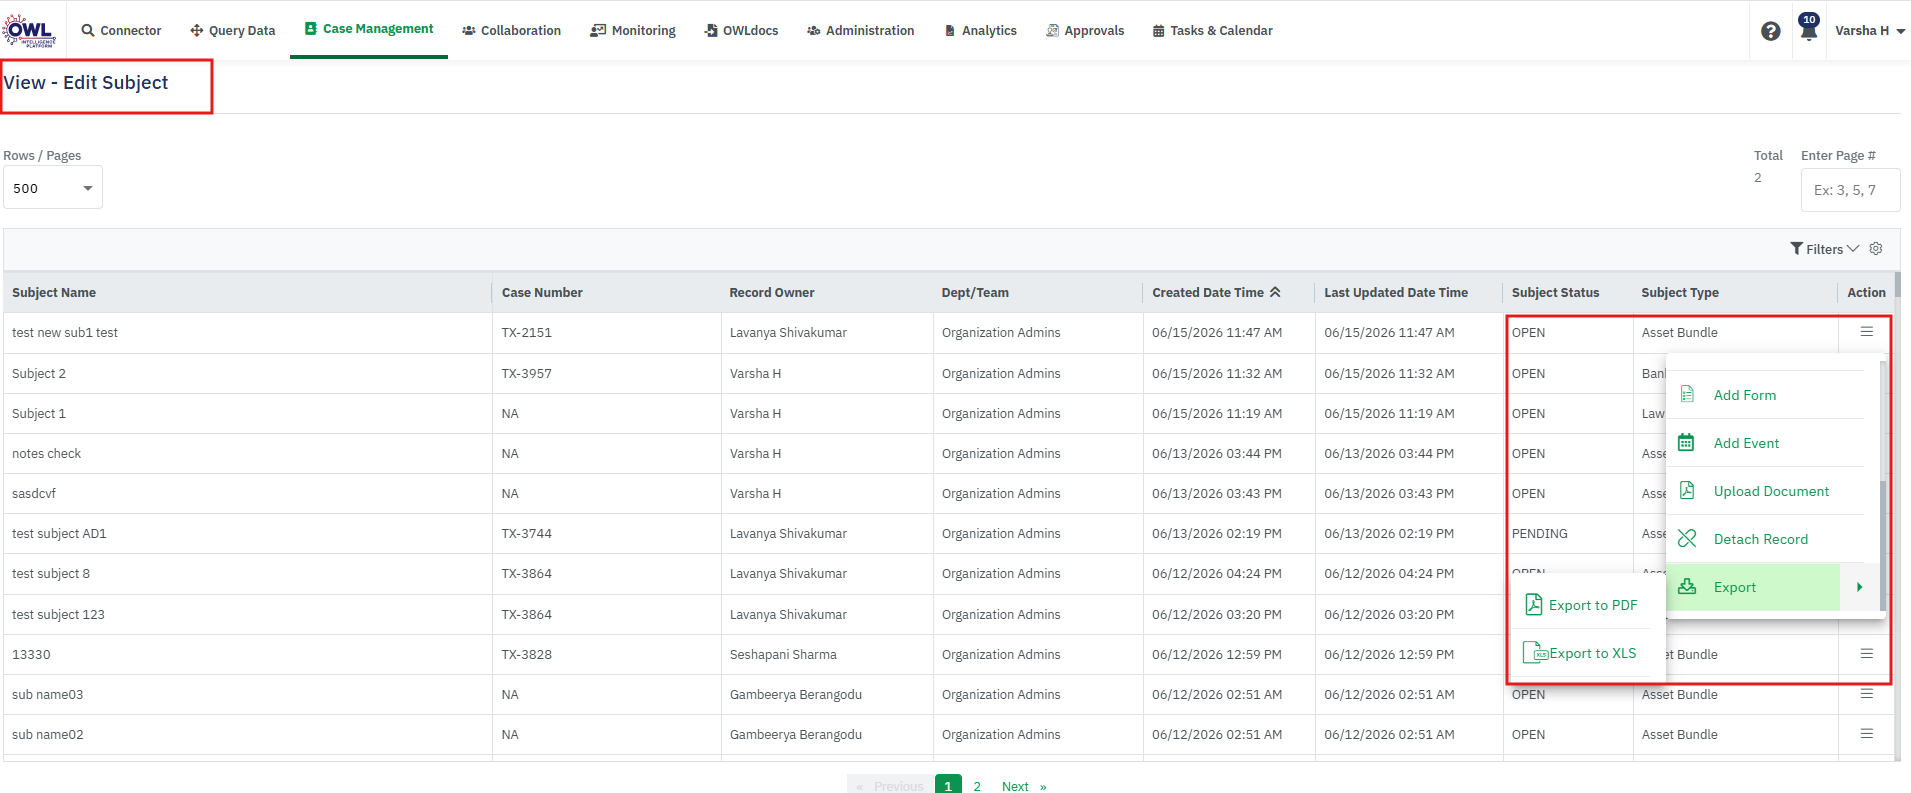Click record owner Seshapani Sharma

[x=783, y=655]
